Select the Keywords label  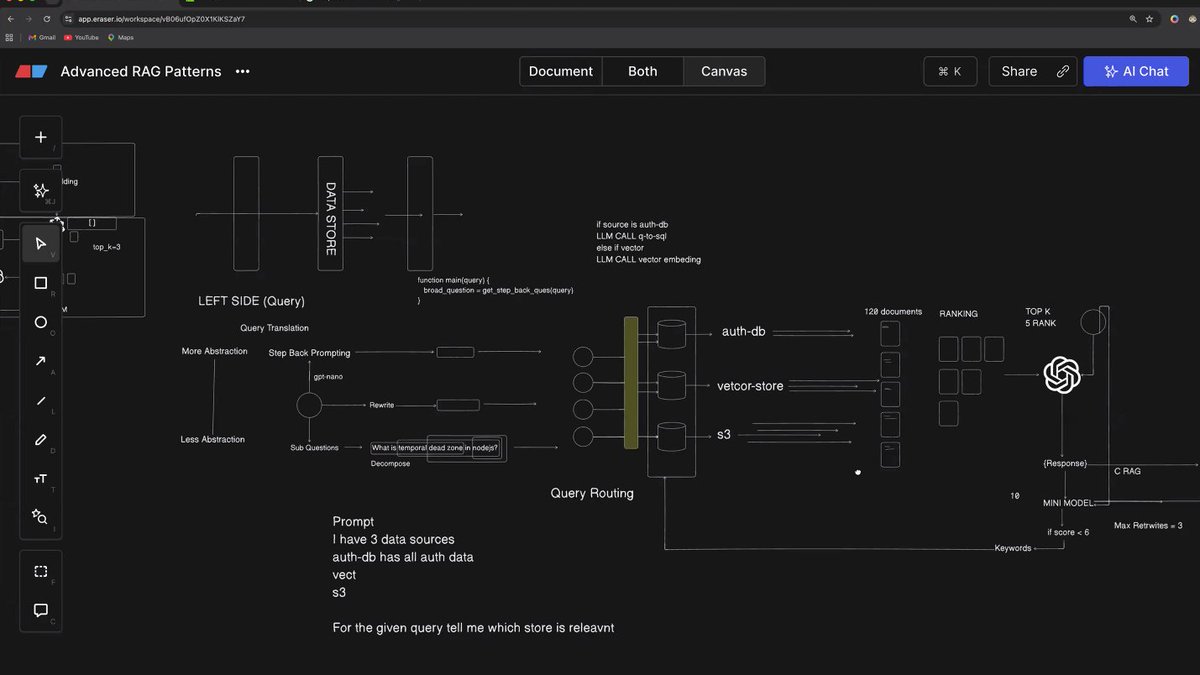pyautogui.click(x=1012, y=548)
